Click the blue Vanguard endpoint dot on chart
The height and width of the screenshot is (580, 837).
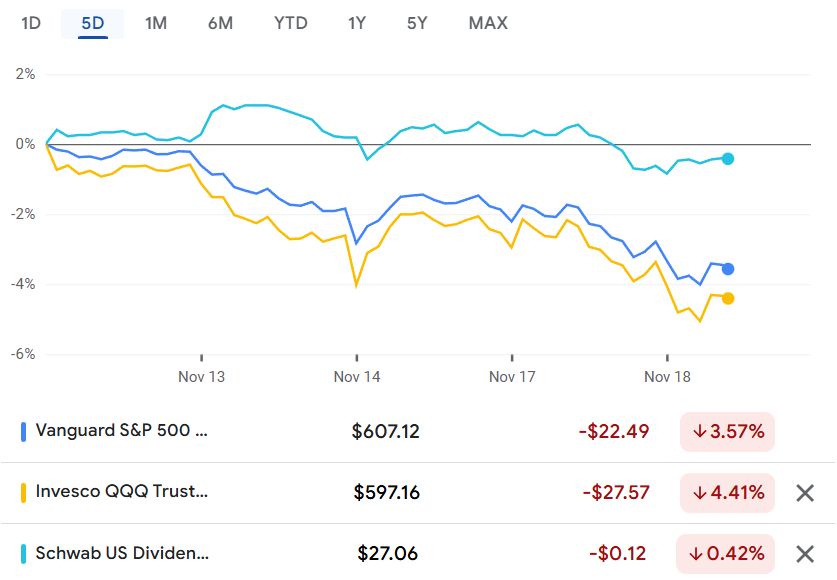pyautogui.click(x=728, y=269)
